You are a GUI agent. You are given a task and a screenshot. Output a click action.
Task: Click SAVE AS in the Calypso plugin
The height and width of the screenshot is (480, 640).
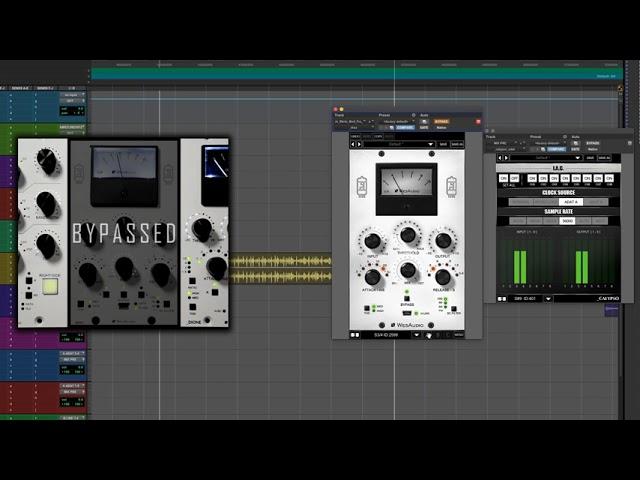tap(604, 158)
